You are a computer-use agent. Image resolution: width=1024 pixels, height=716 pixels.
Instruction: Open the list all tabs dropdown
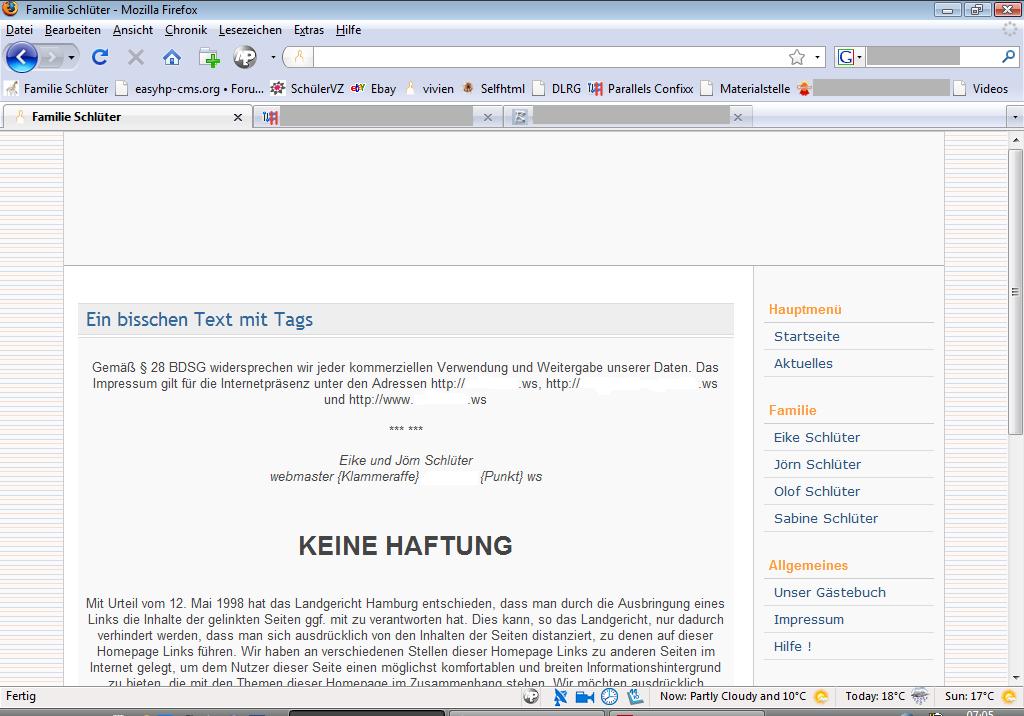point(1015,117)
